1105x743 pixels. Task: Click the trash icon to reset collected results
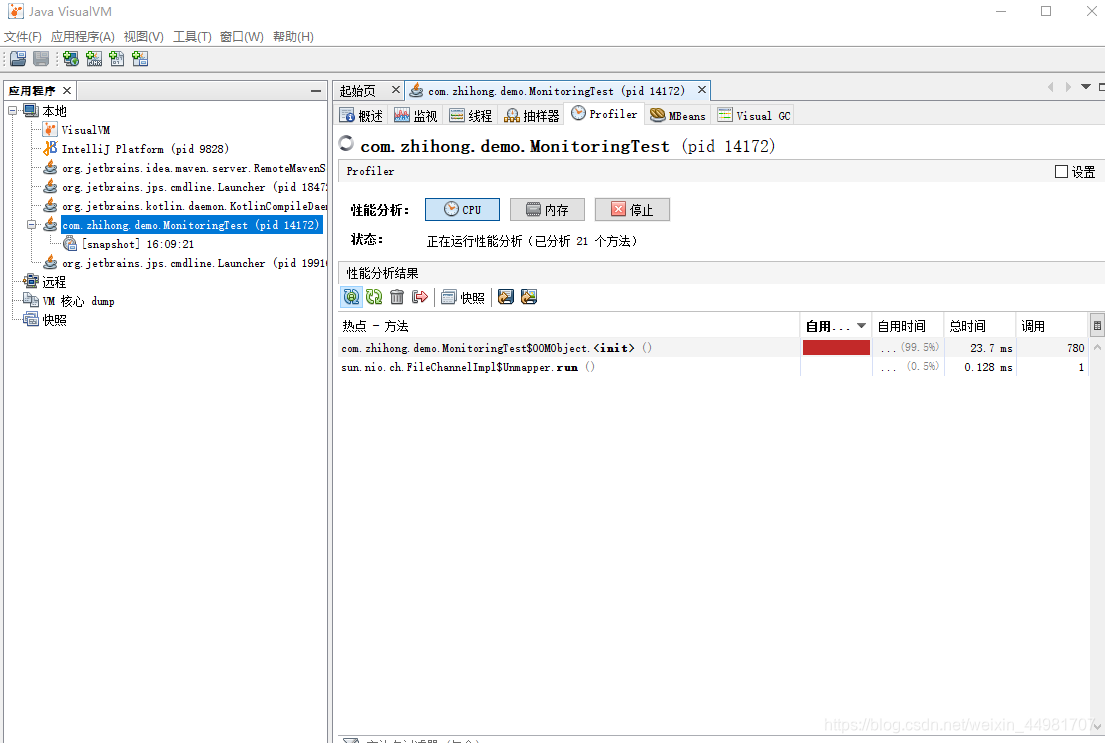click(397, 297)
